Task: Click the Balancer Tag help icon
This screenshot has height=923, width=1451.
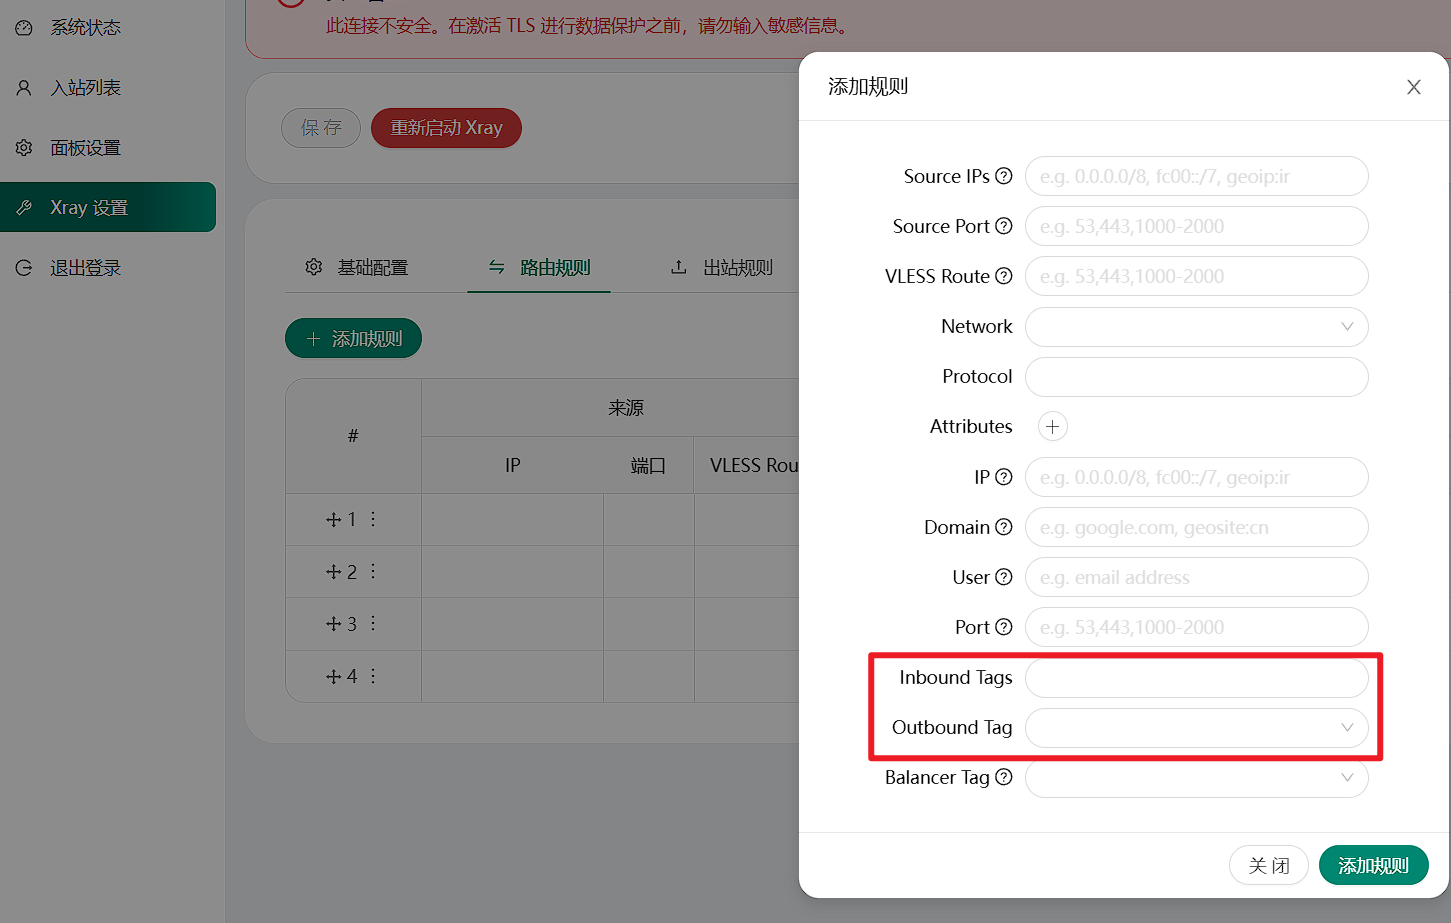Action: coord(1004,777)
